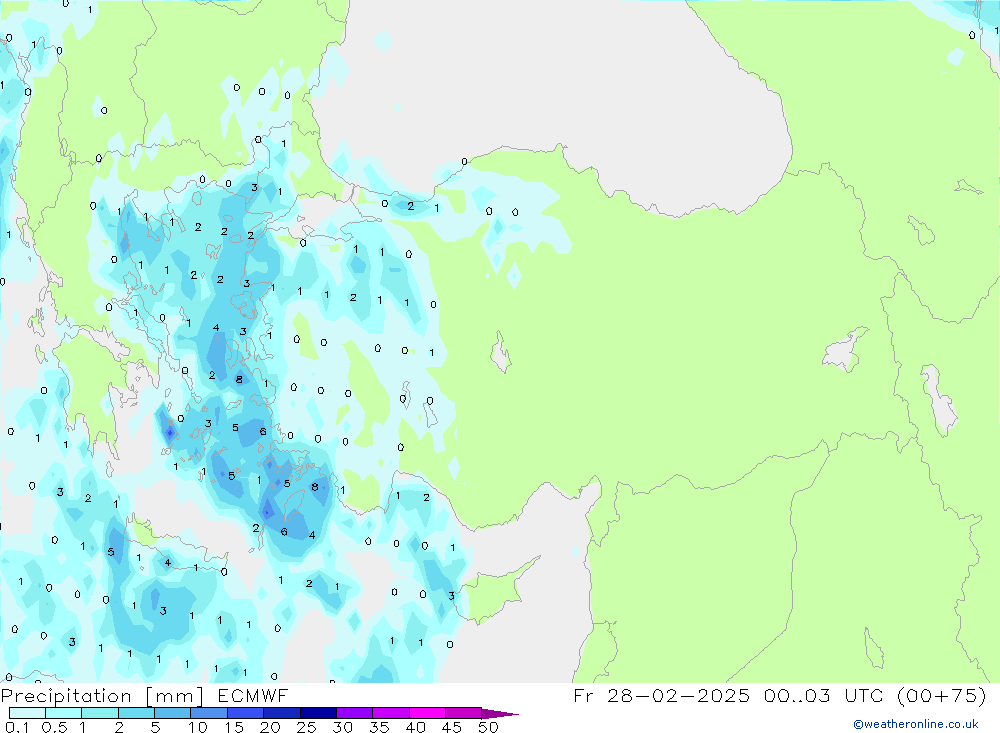Click the 20–25 mm dark blue legend swatch

(x=281, y=713)
